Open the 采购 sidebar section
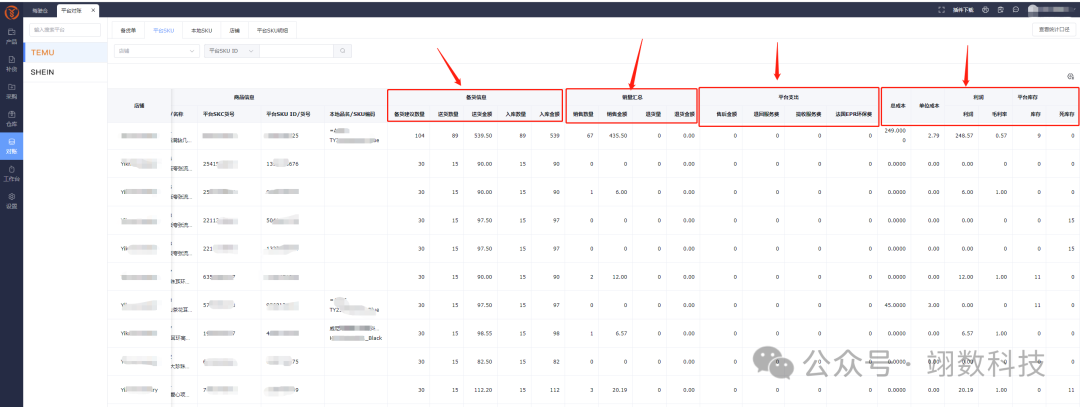The height and width of the screenshot is (407, 1080). pos(11,92)
